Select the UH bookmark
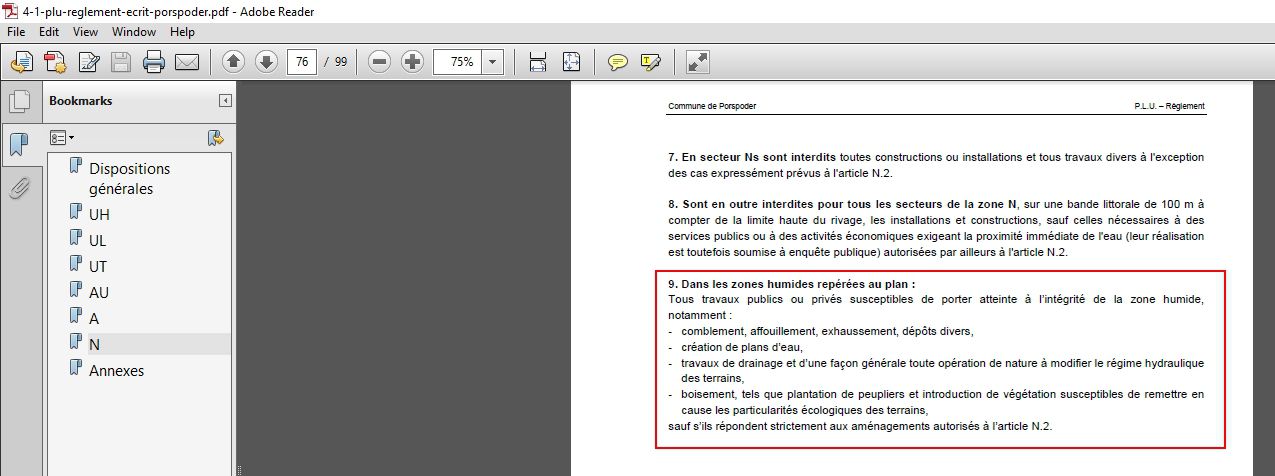The width and height of the screenshot is (1275, 476). point(99,215)
